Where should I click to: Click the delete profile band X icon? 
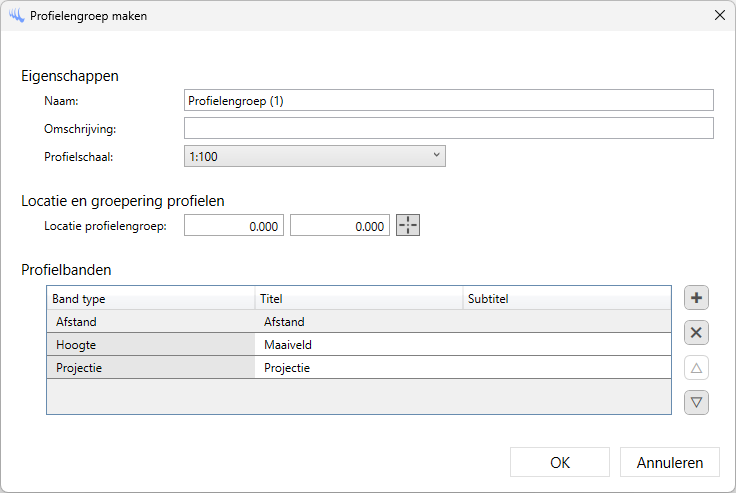[x=697, y=333]
